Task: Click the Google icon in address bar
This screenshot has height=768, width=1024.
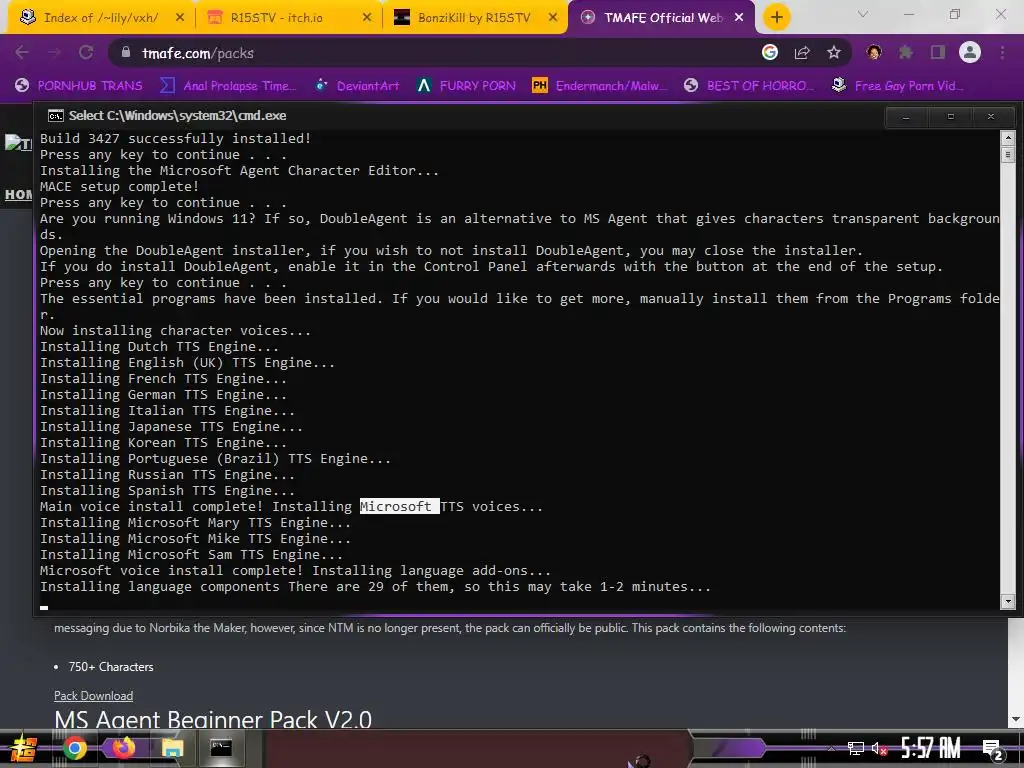Action: click(x=770, y=53)
